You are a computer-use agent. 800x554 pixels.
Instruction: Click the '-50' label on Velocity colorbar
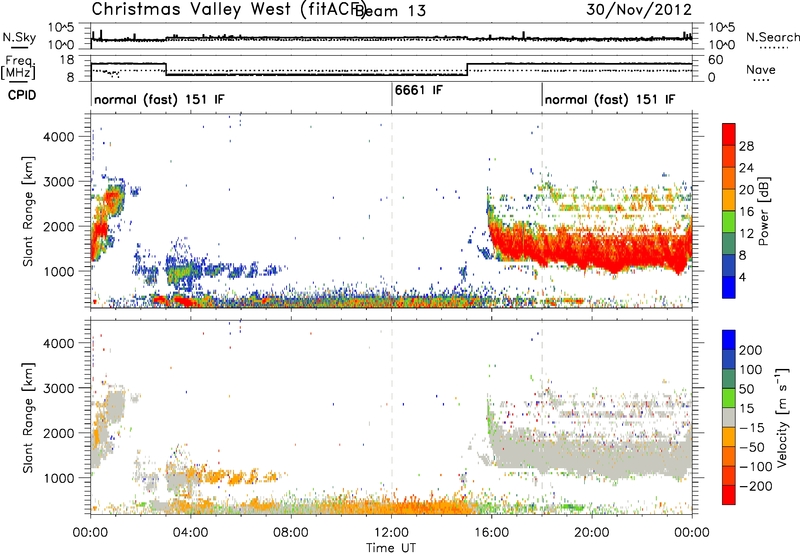[752, 447]
